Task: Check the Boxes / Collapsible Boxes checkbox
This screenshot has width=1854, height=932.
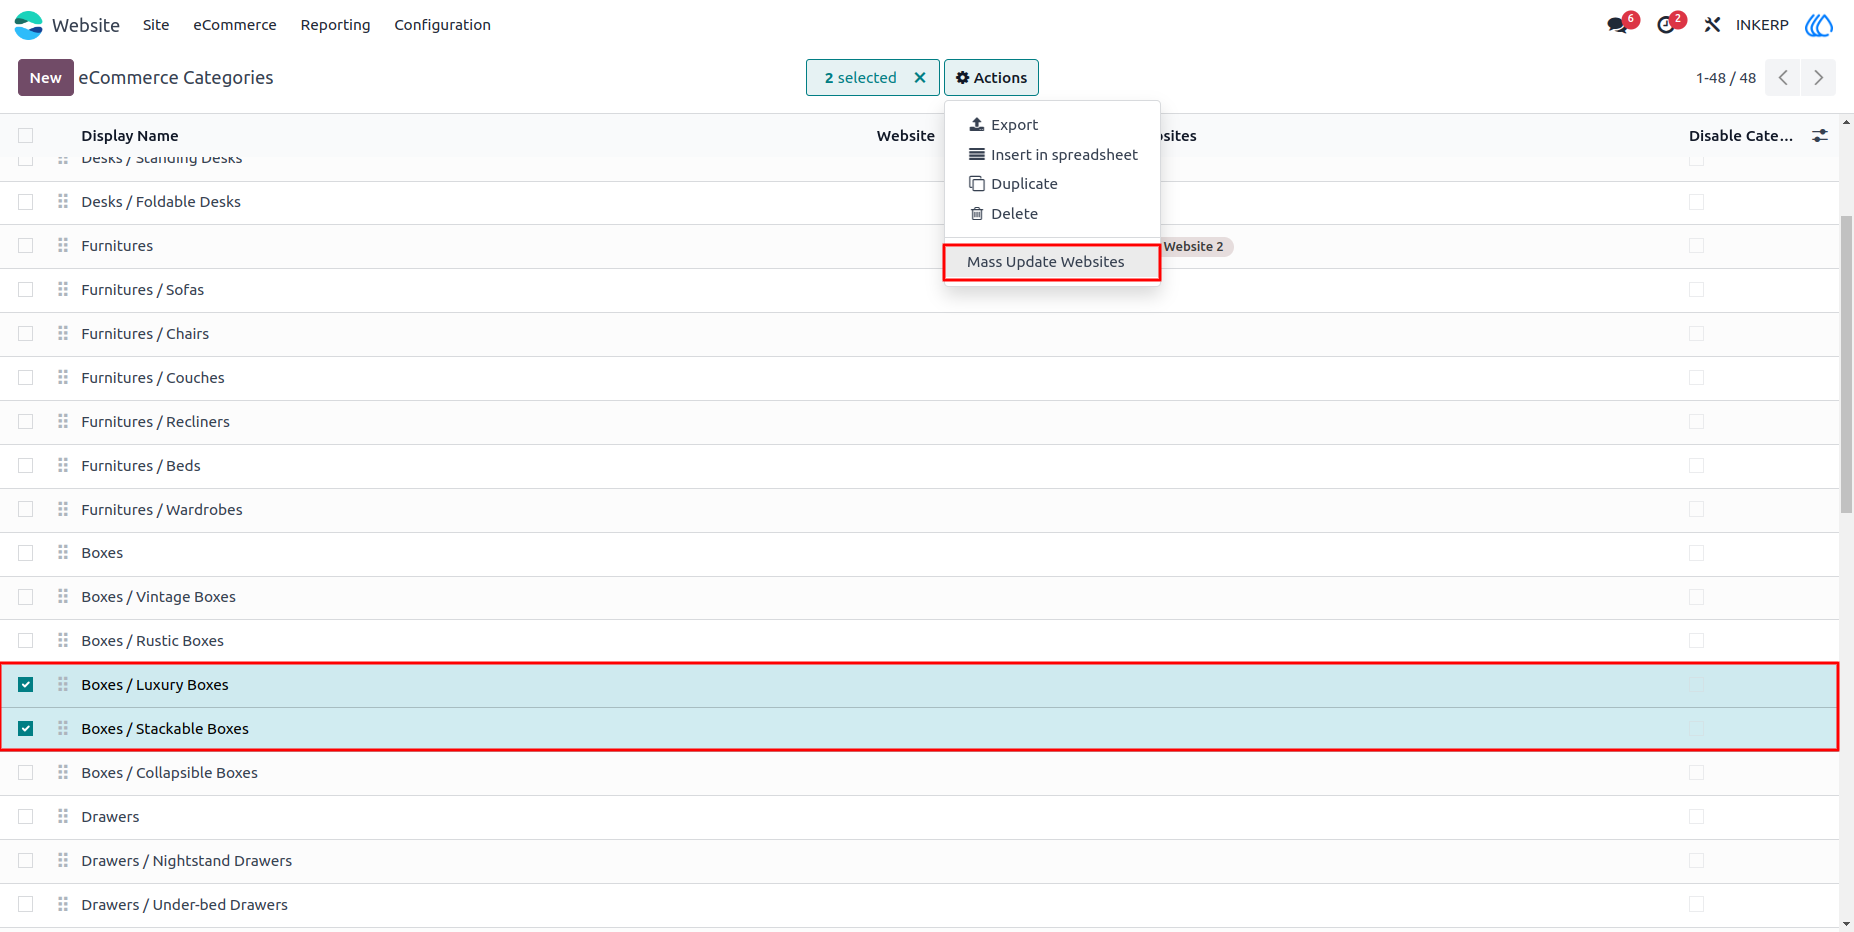Action: click(x=26, y=773)
